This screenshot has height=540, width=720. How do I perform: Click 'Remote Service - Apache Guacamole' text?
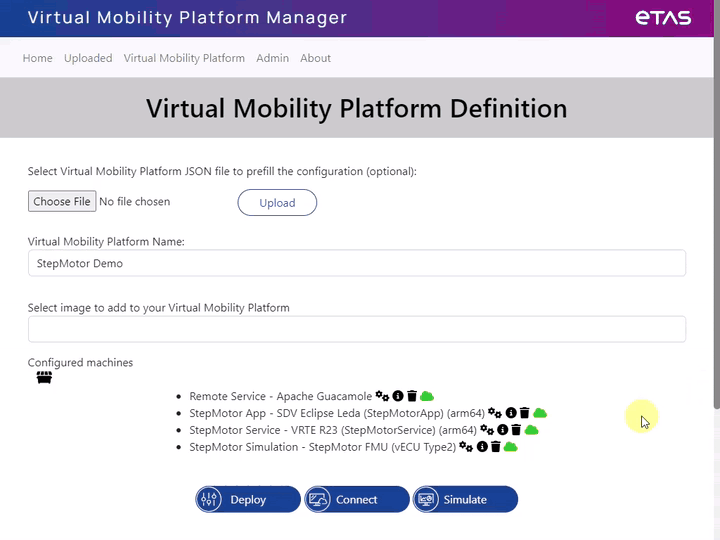click(281, 396)
